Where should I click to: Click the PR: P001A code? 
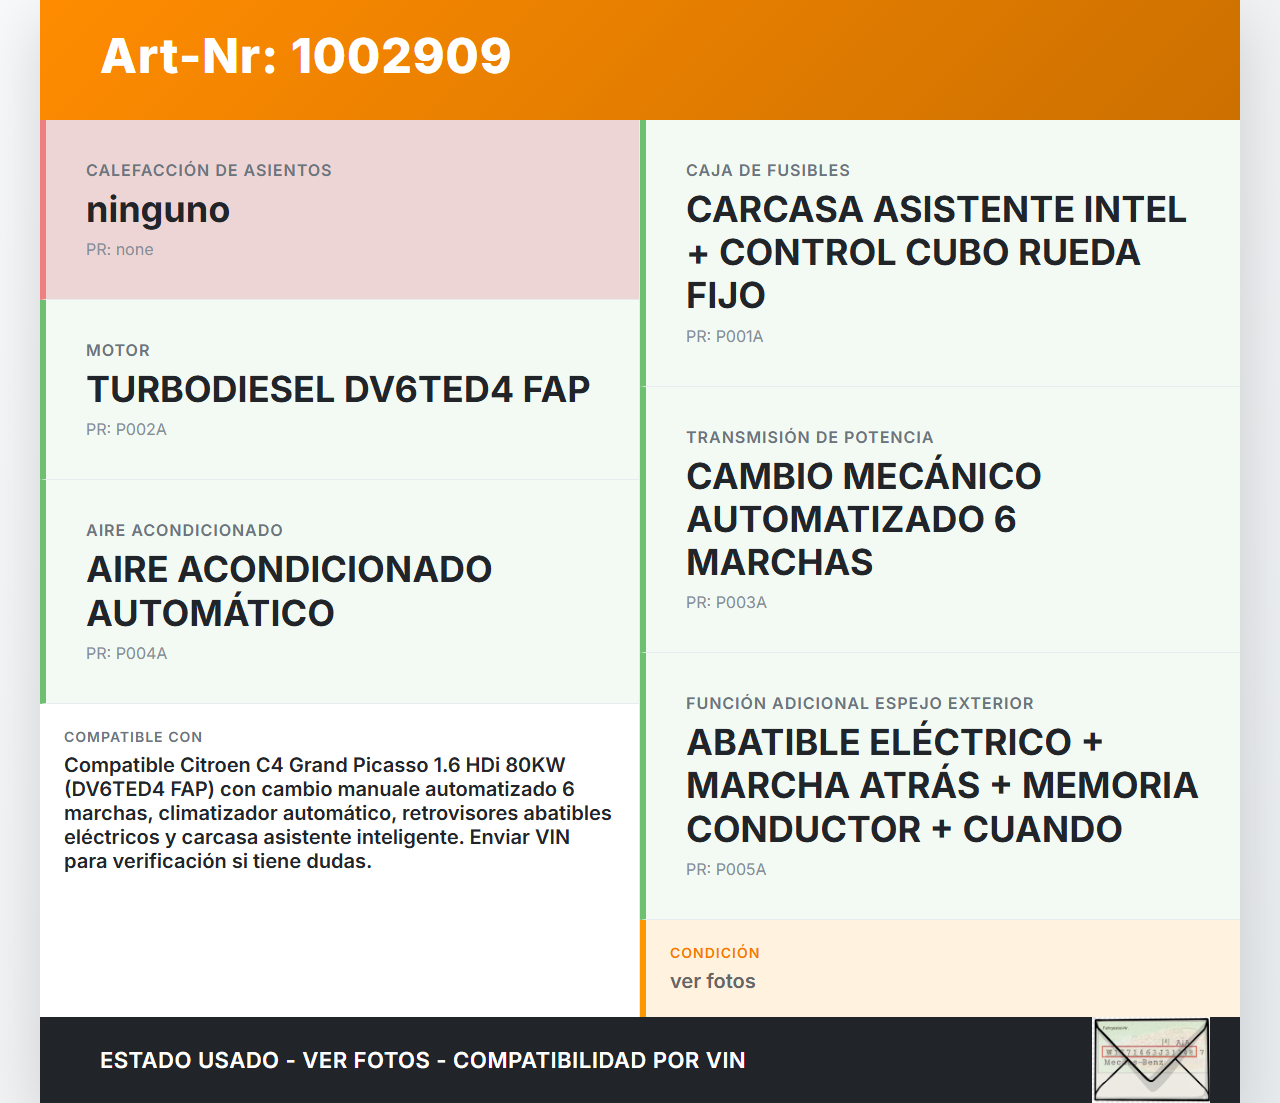point(724,337)
